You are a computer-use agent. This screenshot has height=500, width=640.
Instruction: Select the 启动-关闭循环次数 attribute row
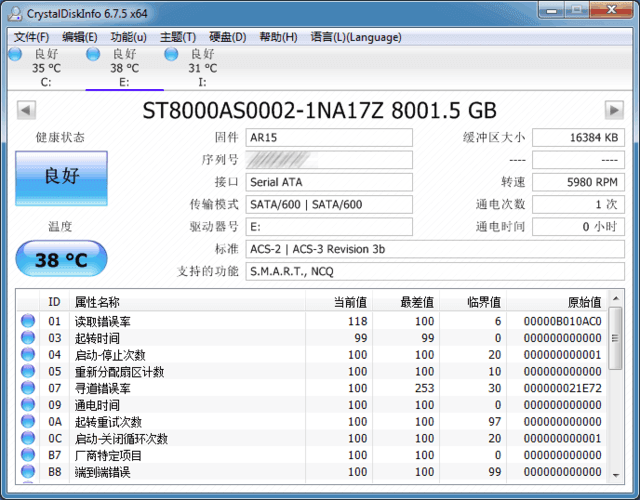(x=312, y=438)
